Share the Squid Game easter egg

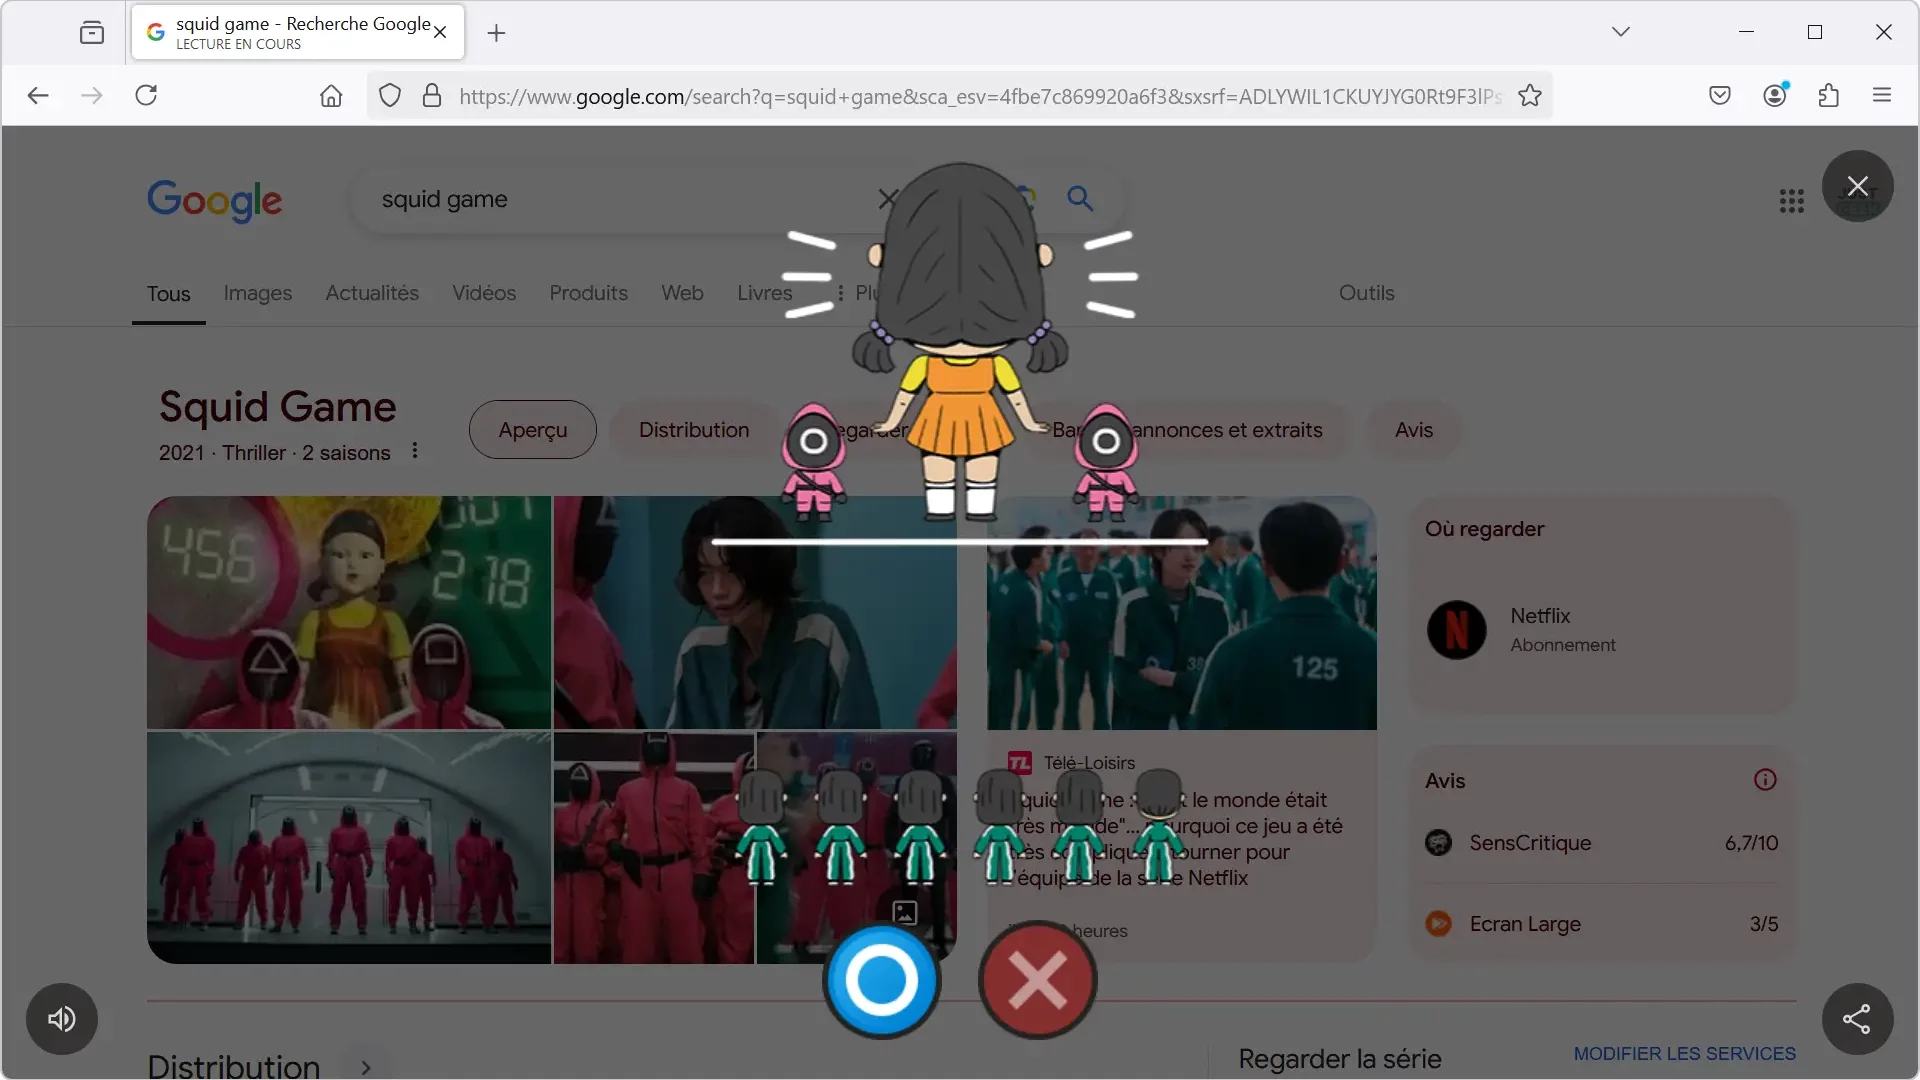(1857, 1019)
